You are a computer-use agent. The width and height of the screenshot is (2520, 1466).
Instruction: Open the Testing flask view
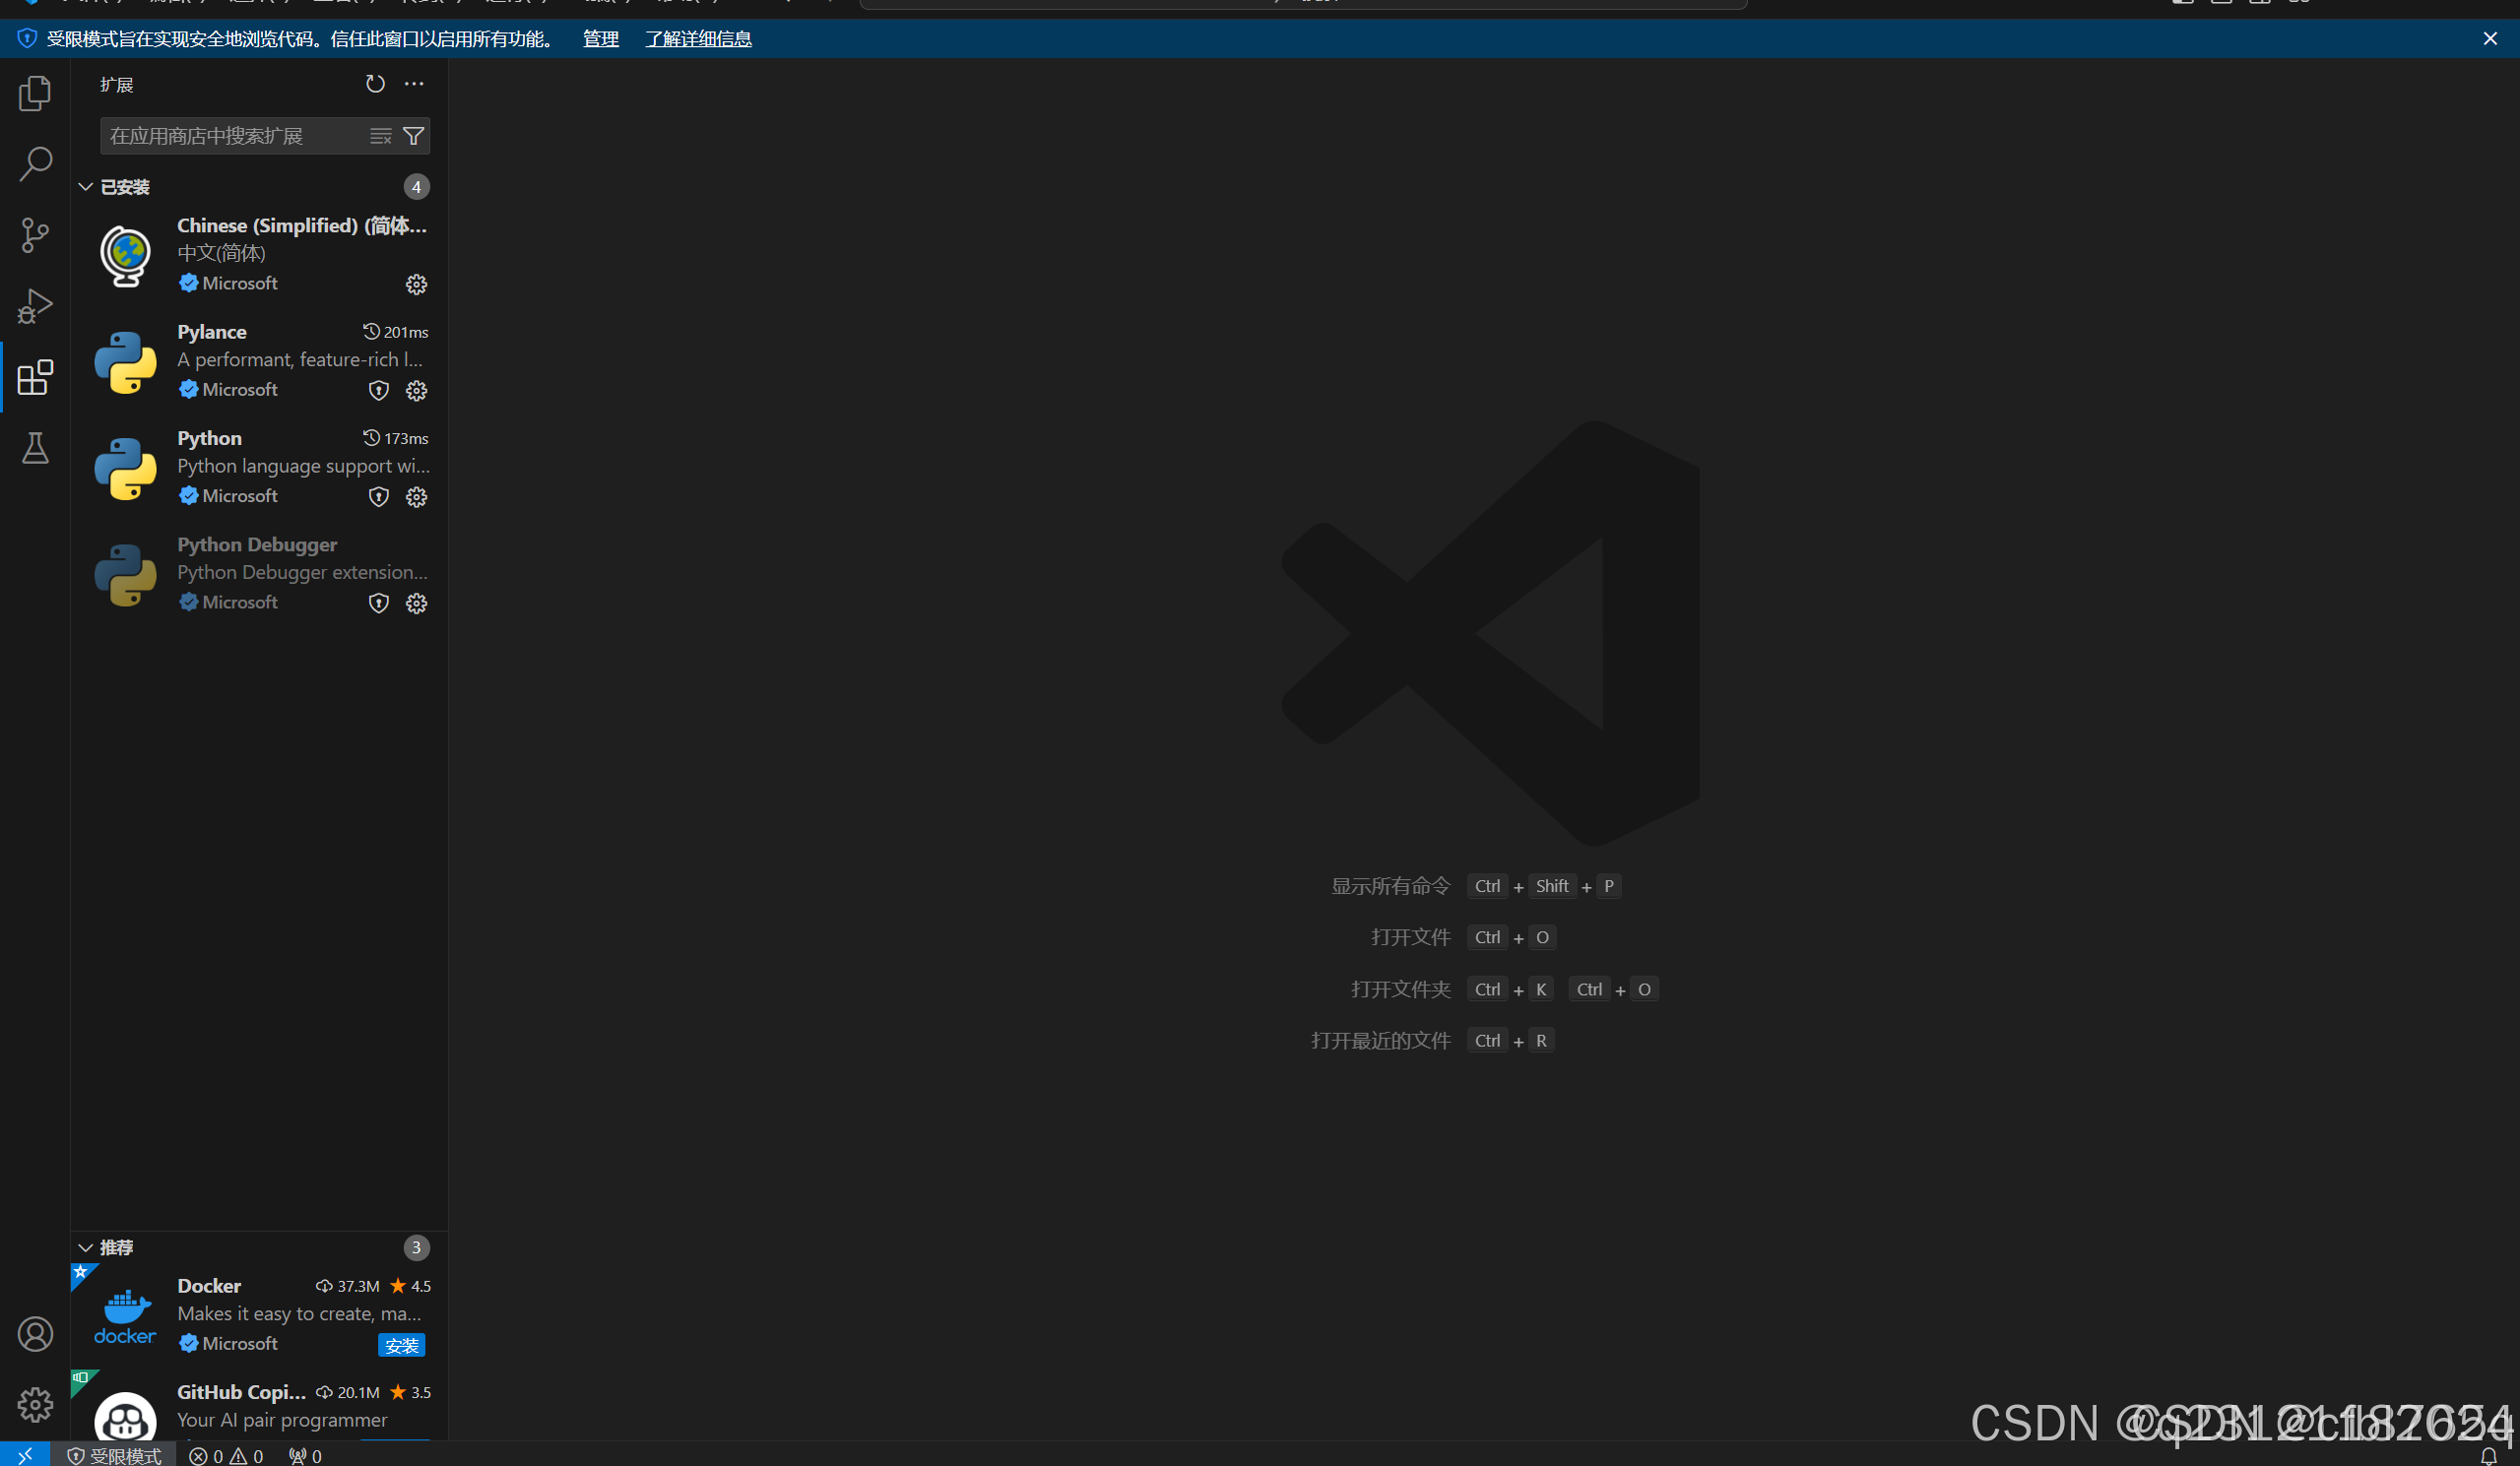pyautogui.click(x=35, y=448)
